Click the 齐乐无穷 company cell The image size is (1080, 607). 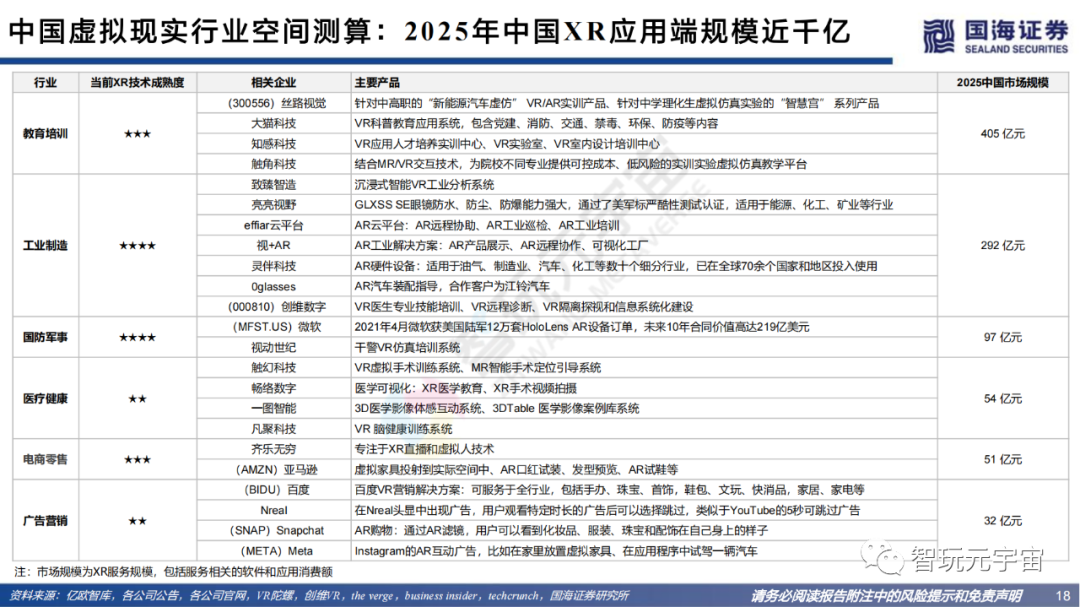tap(273, 449)
